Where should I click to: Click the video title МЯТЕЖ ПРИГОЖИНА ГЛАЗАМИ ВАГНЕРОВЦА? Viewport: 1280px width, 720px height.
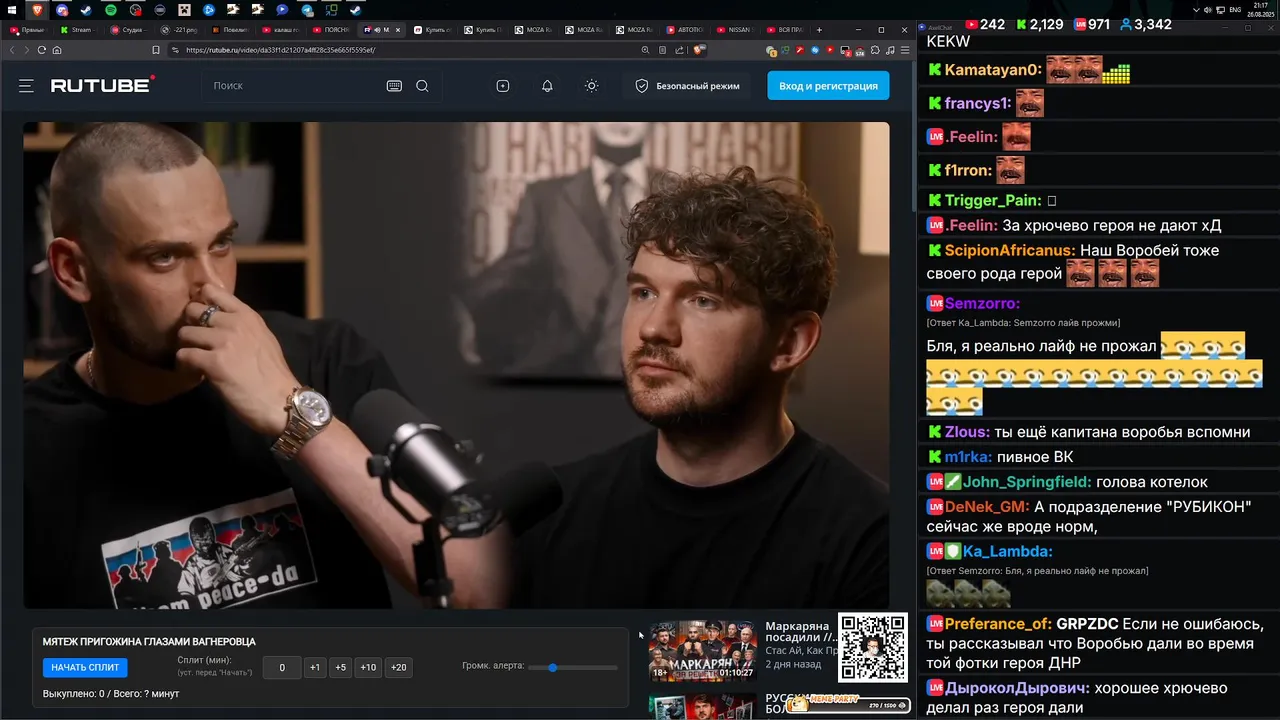[149, 642]
